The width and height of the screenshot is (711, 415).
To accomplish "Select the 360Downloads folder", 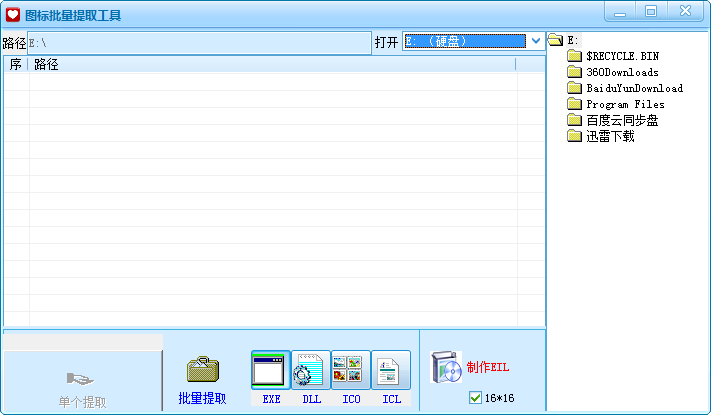I will (622, 72).
